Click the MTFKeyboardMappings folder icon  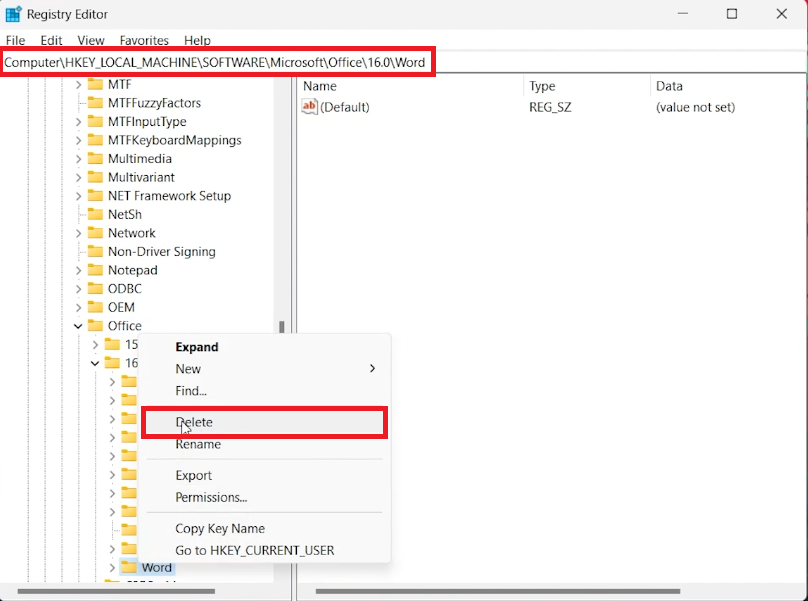tap(95, 140)
